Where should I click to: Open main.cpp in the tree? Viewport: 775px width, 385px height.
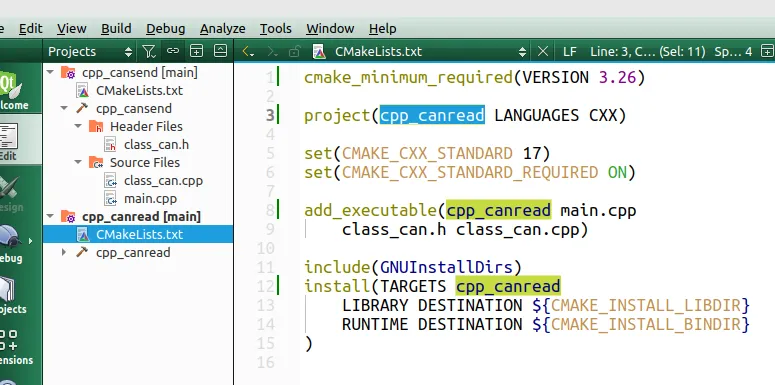tap(150, 199)
